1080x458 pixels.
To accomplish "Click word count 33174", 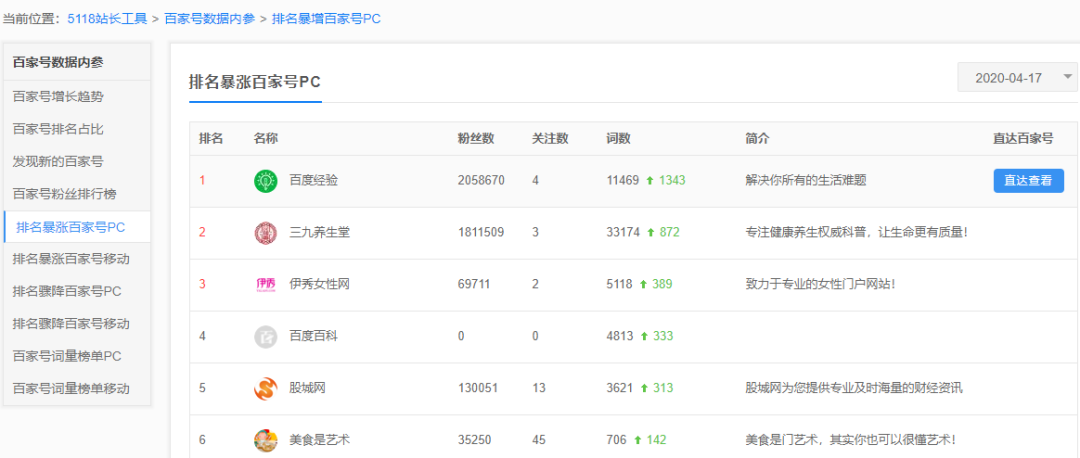I will pyautogui.click(x=623, y=232).
